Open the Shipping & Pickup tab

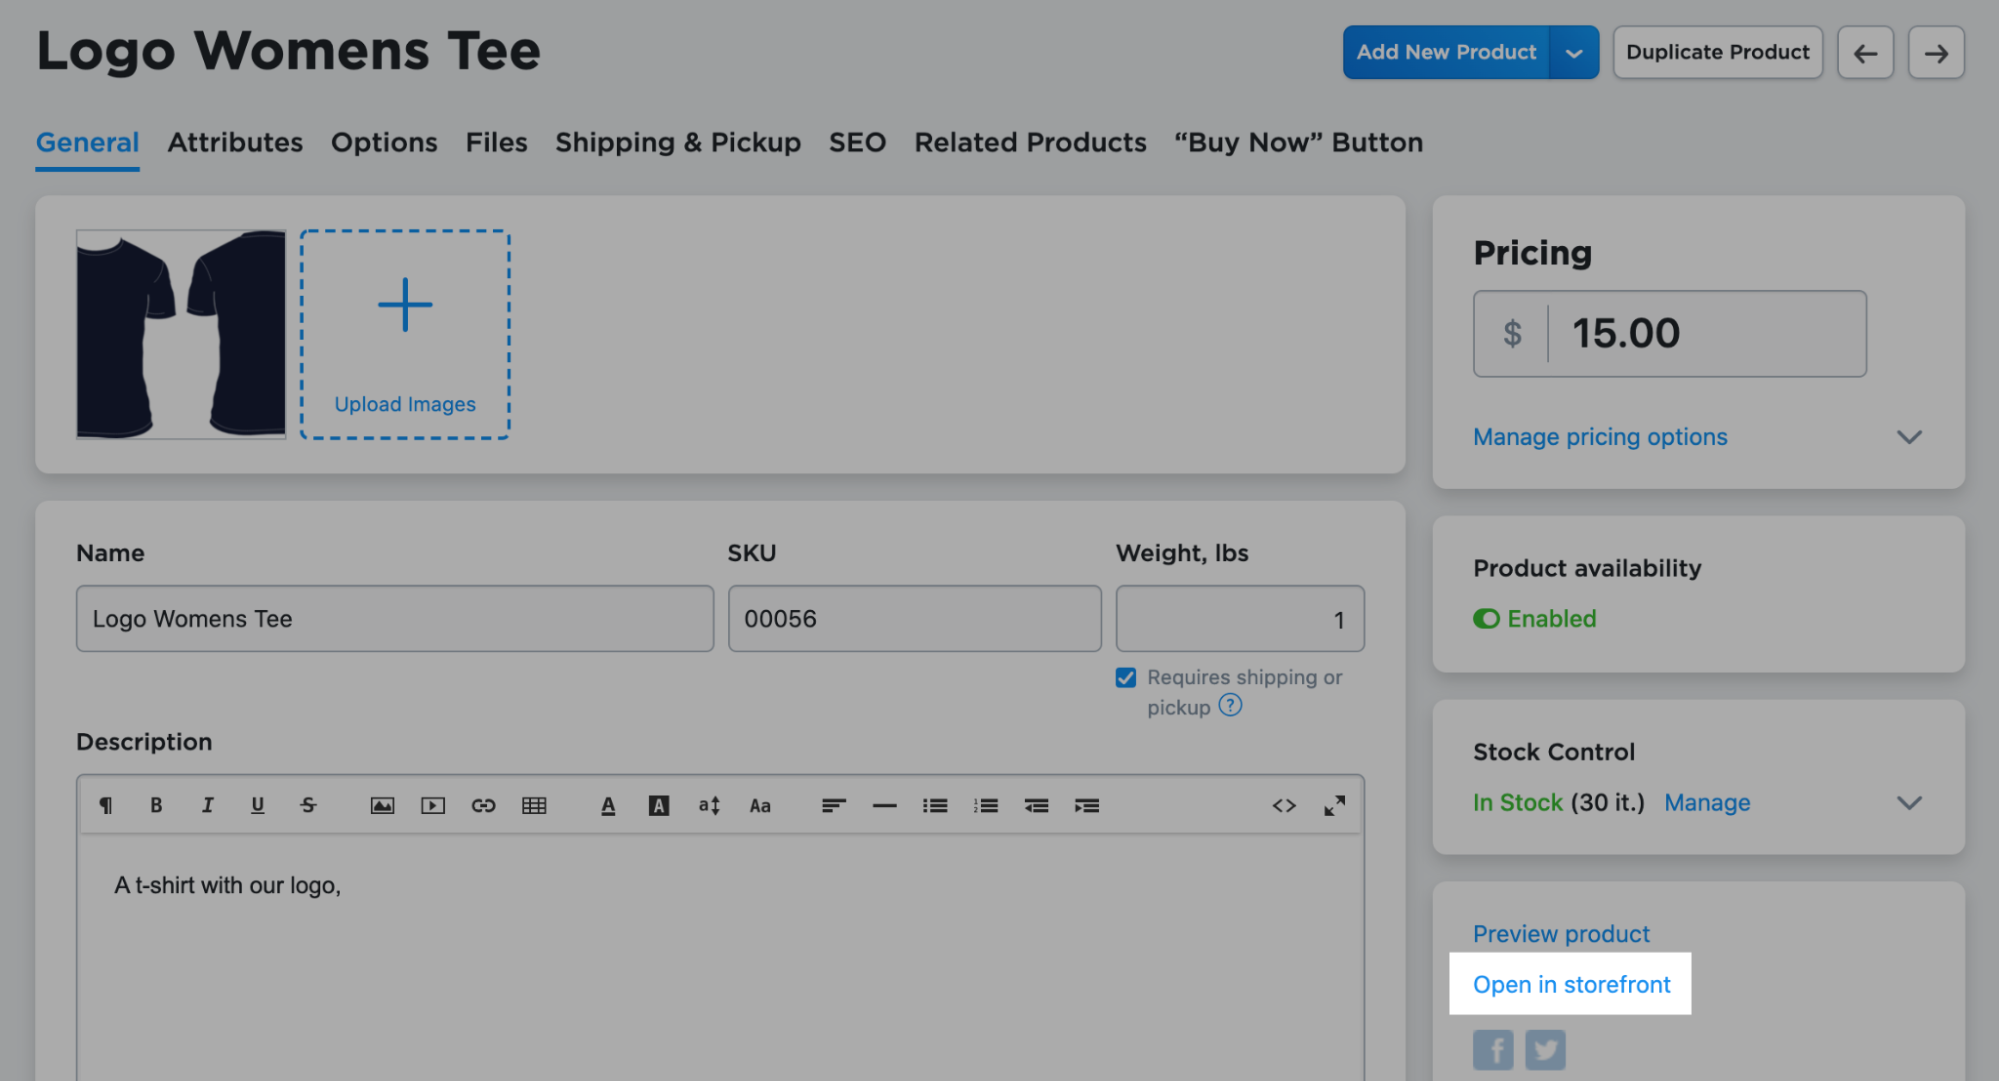(x=678, y=142)
